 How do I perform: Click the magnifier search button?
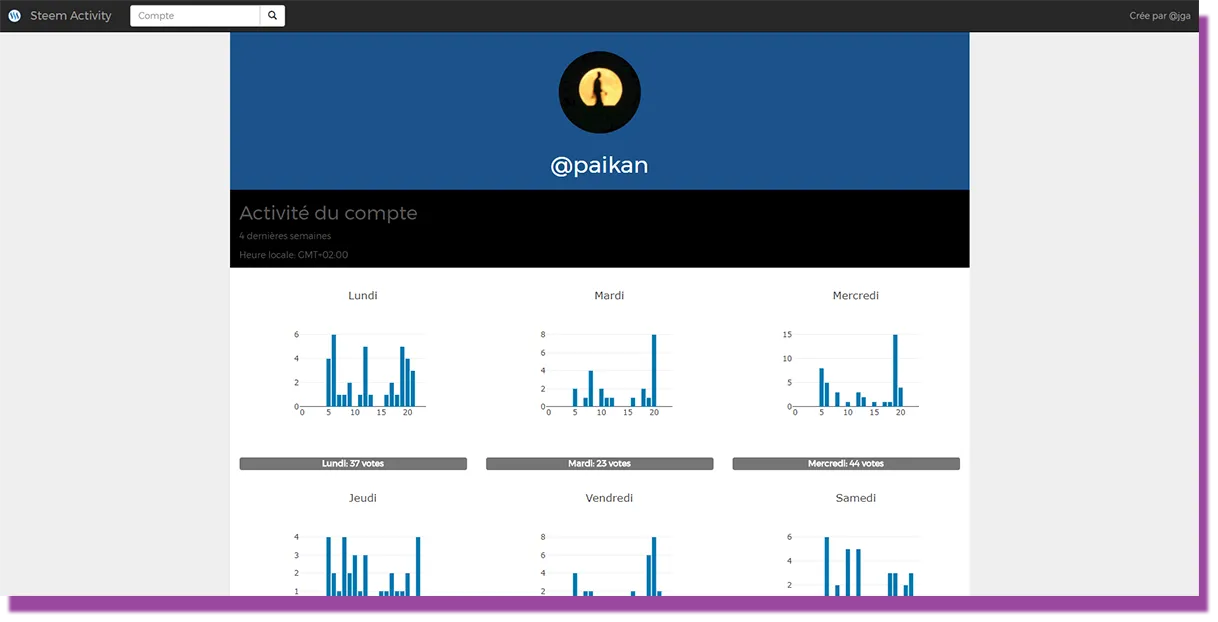click(273, 16)
